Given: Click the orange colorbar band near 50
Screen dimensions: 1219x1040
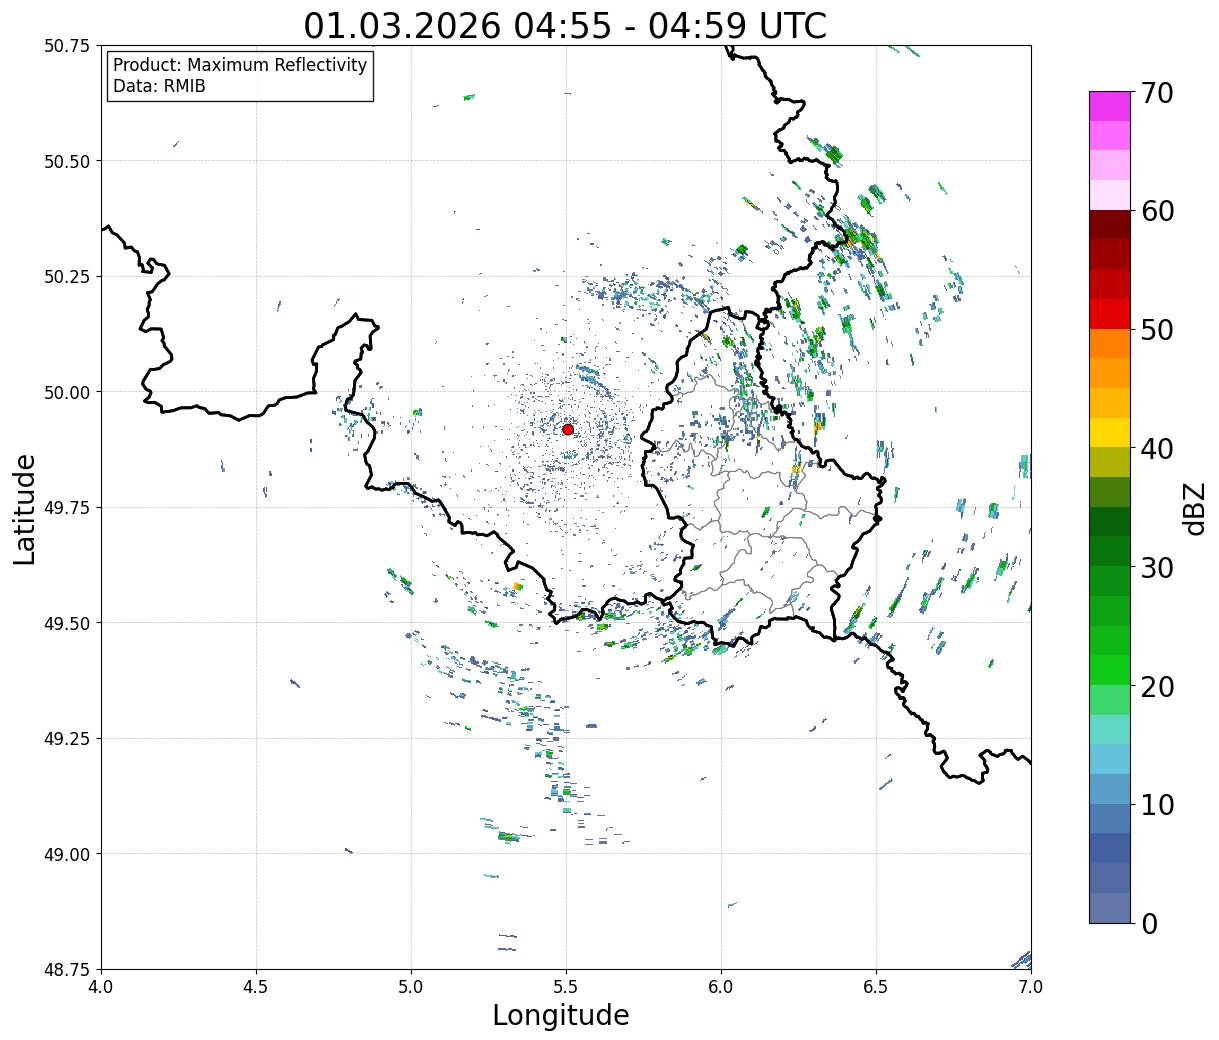Looking at the screenshot, I should pyautogui.click(x=1110, y=343).
